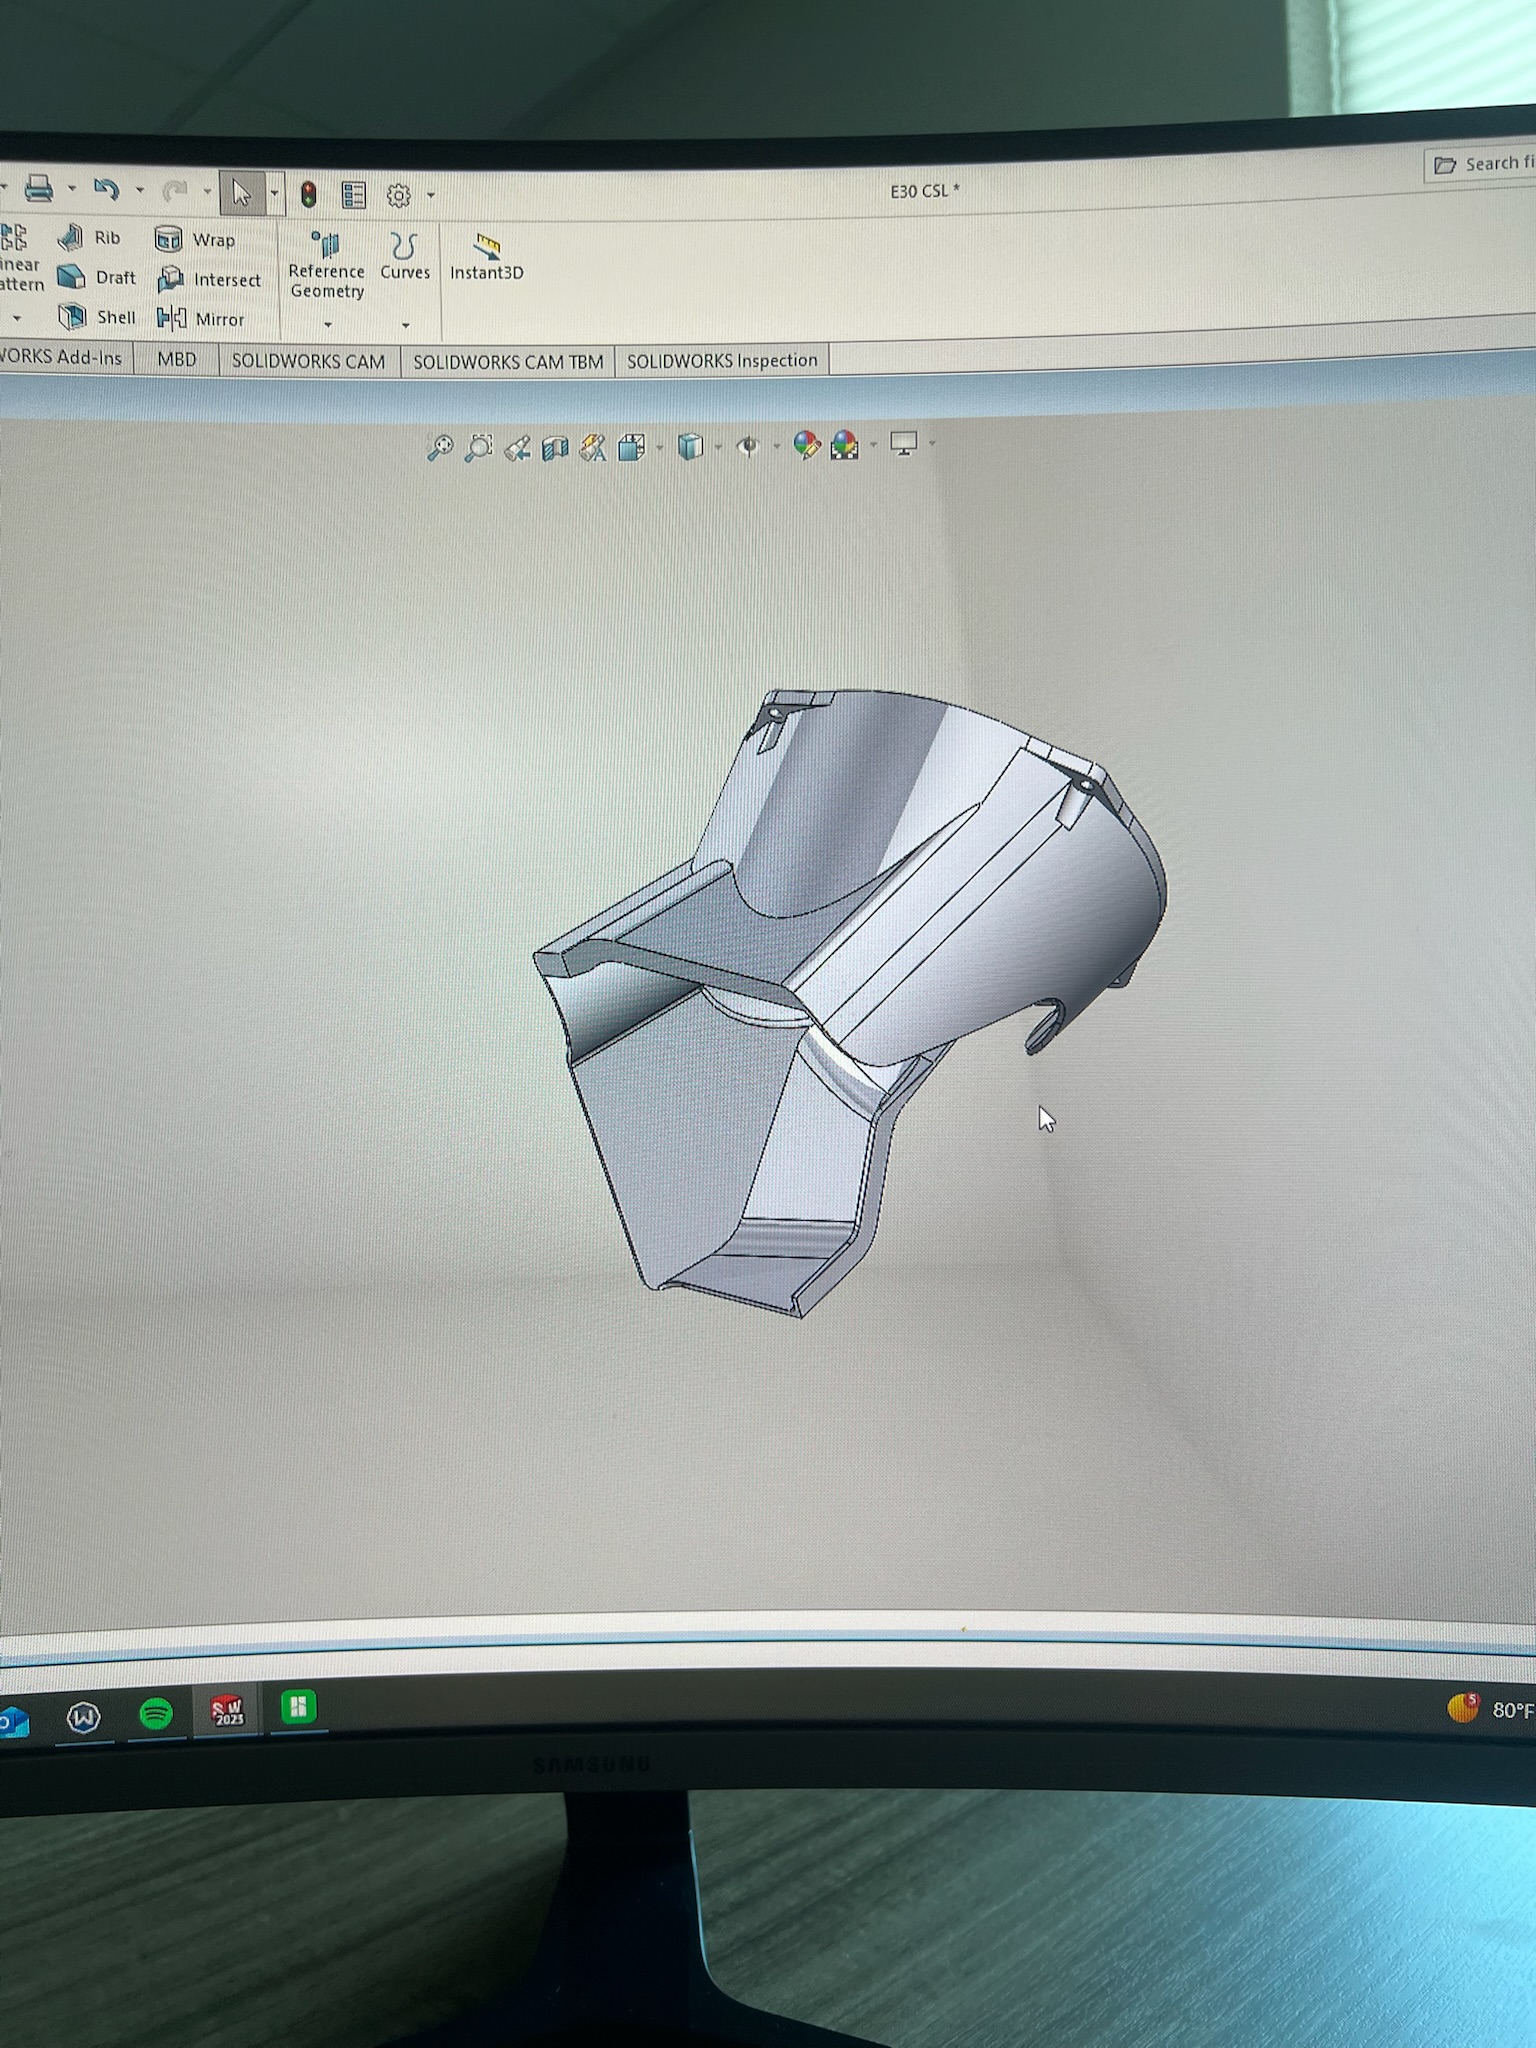This screenshot has width=1536, height=2048.
Task: Use the Intersect tool
Action: [x=209, y=280]
